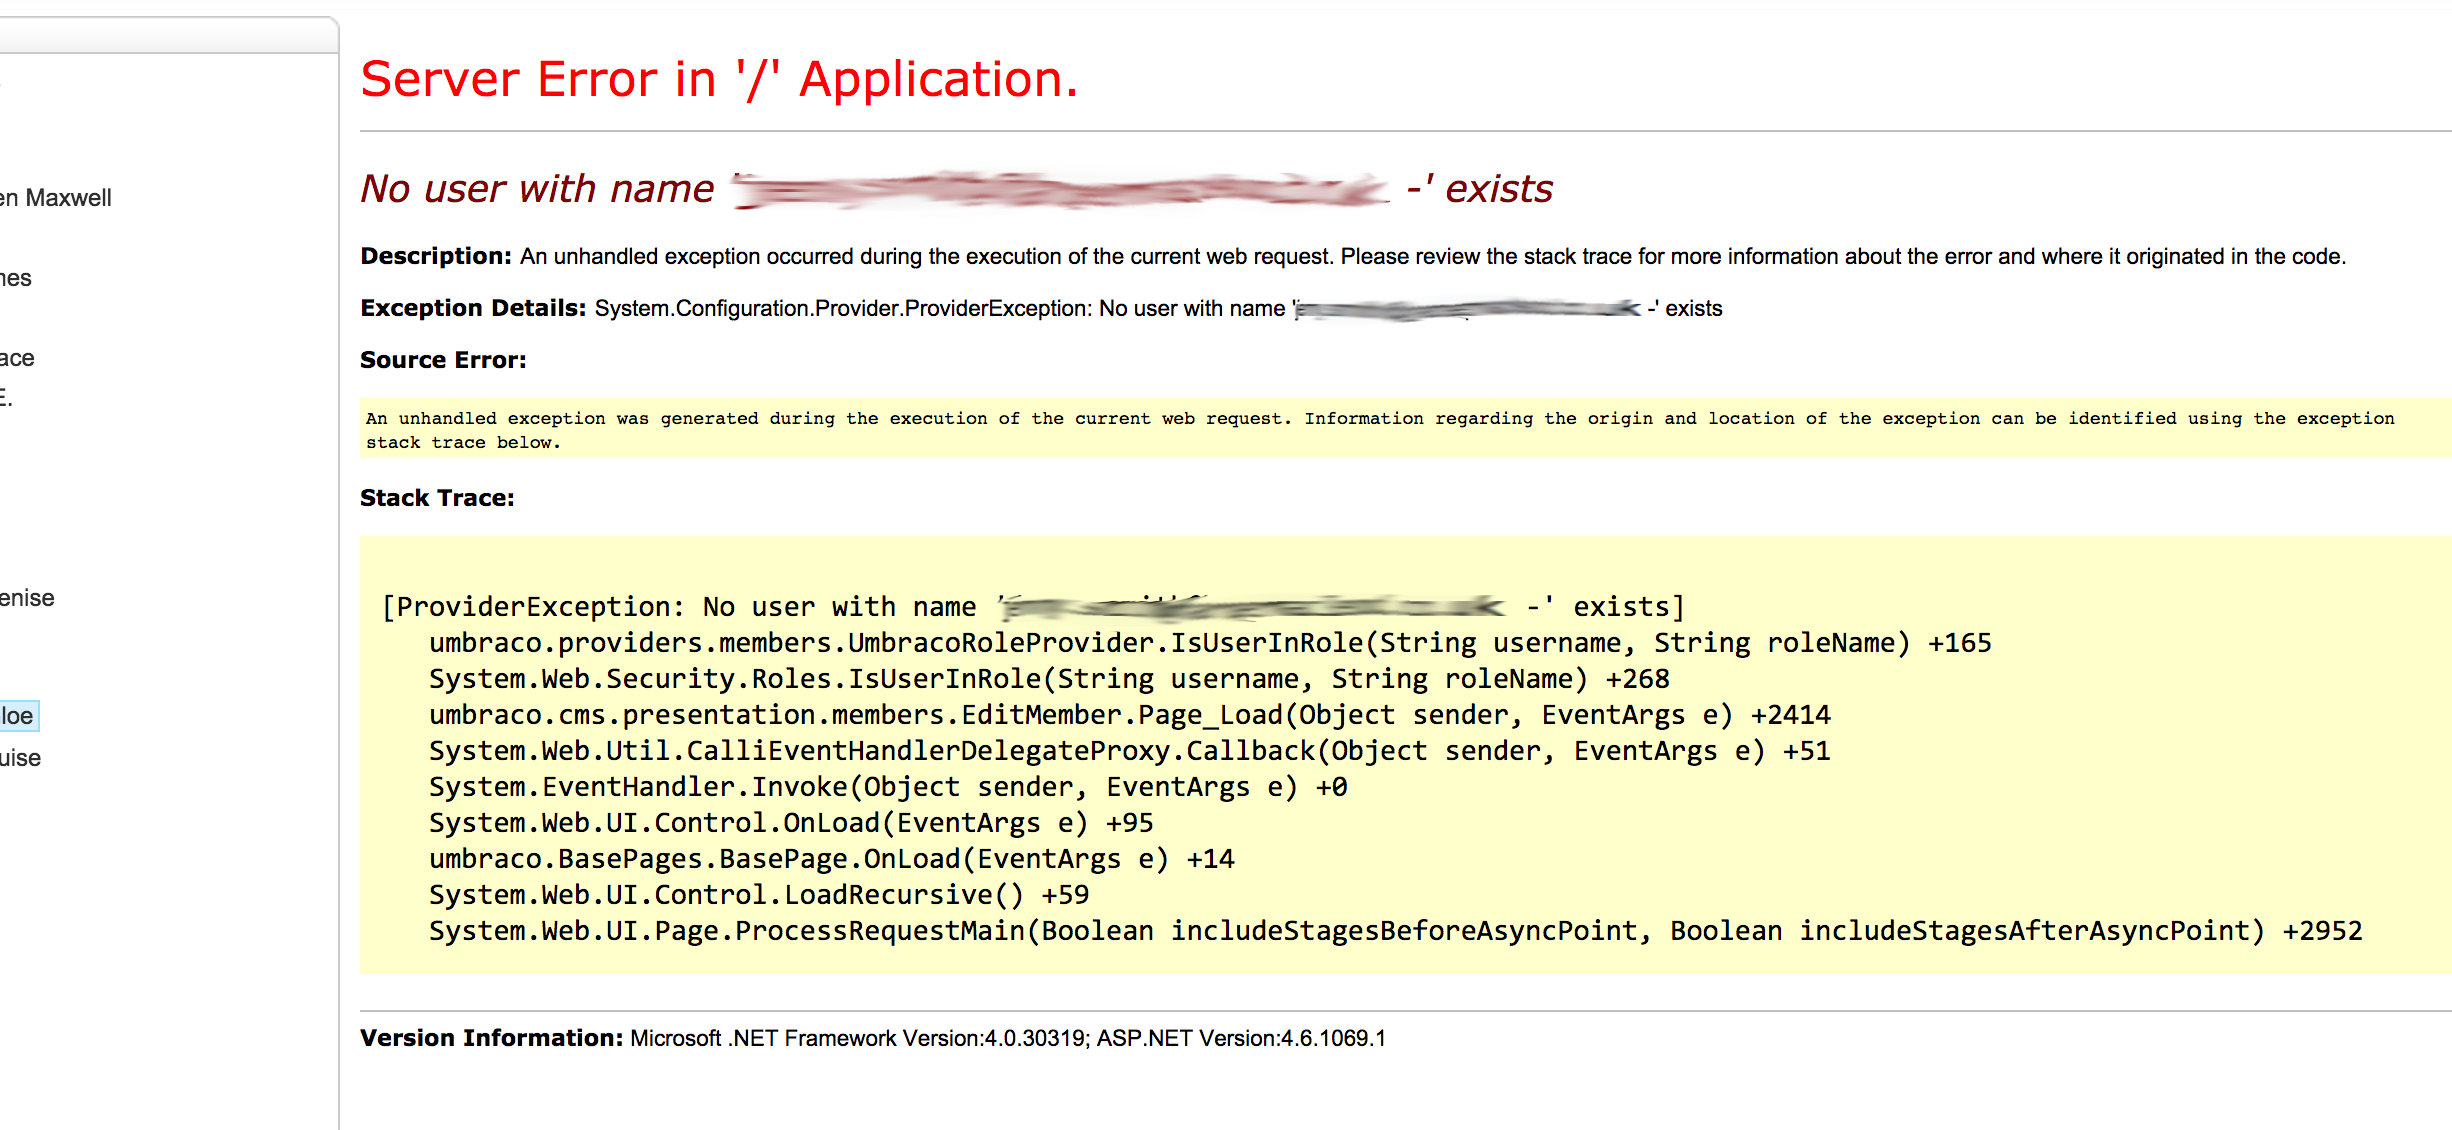Click the umbraco.BasePages.BasePage.OnLoad stack line
Image resolution: width=2452 pixels, height=1130 pixels.
click(832, 859)
